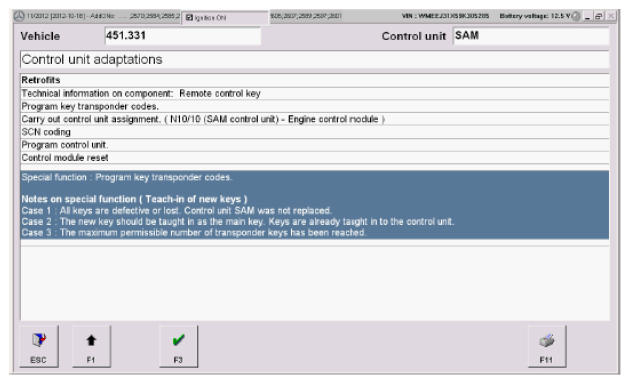
Task: Click Case 3 maximum keys reached note
Action: coord(194,233)
